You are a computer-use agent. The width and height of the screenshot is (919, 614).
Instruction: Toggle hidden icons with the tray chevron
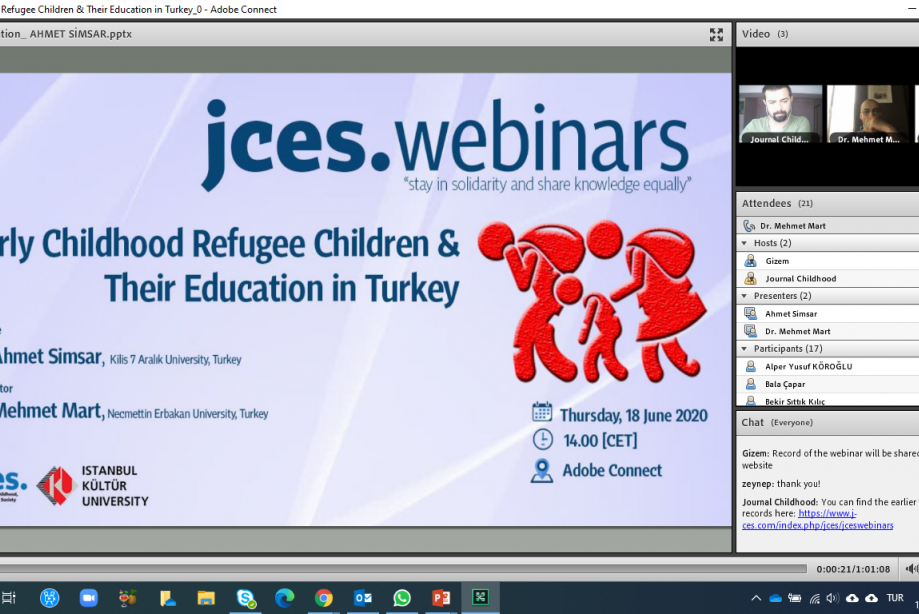pos(757,597)
